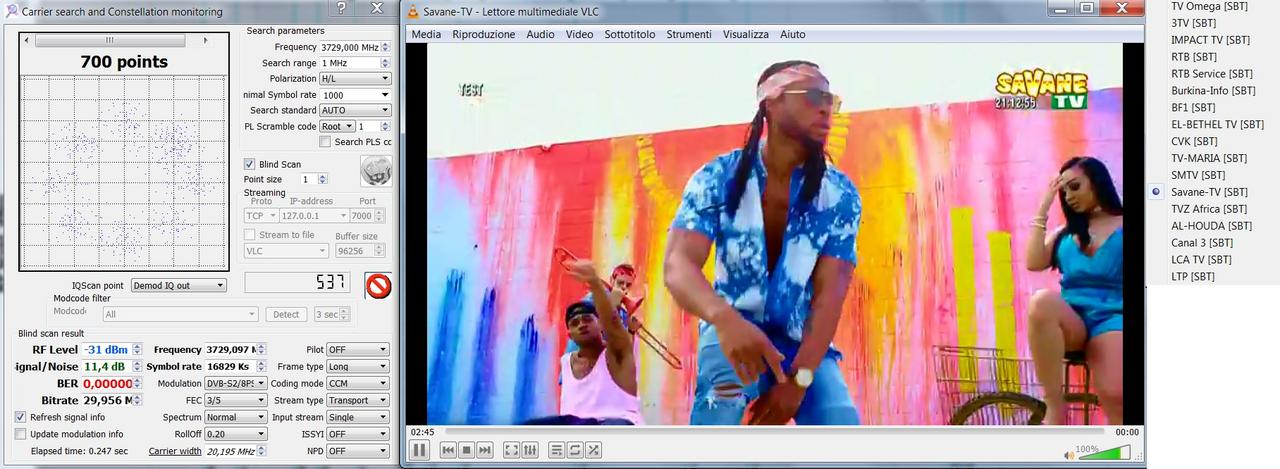Toggle VLC shuffle mode
This screenshot has width=1280, height=469.
click(593, 450)
